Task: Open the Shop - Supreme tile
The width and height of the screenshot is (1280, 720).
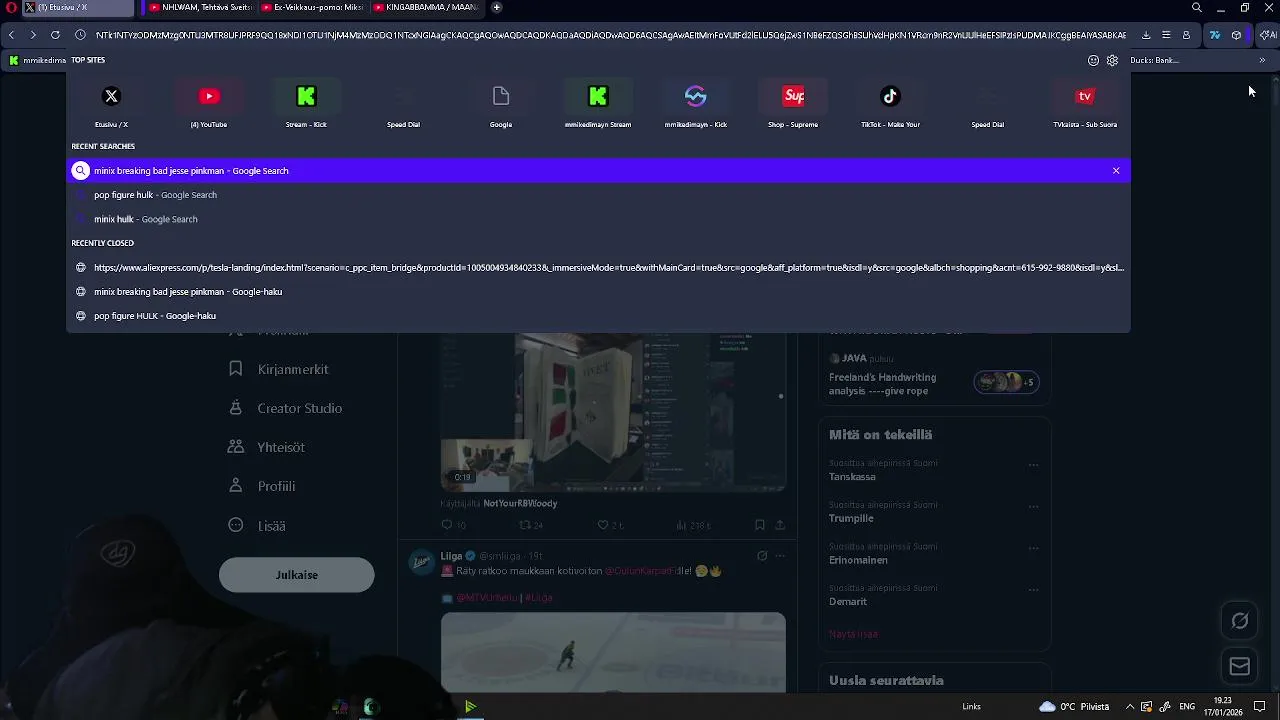Action: pyautogui.click(x=793, y=105)
